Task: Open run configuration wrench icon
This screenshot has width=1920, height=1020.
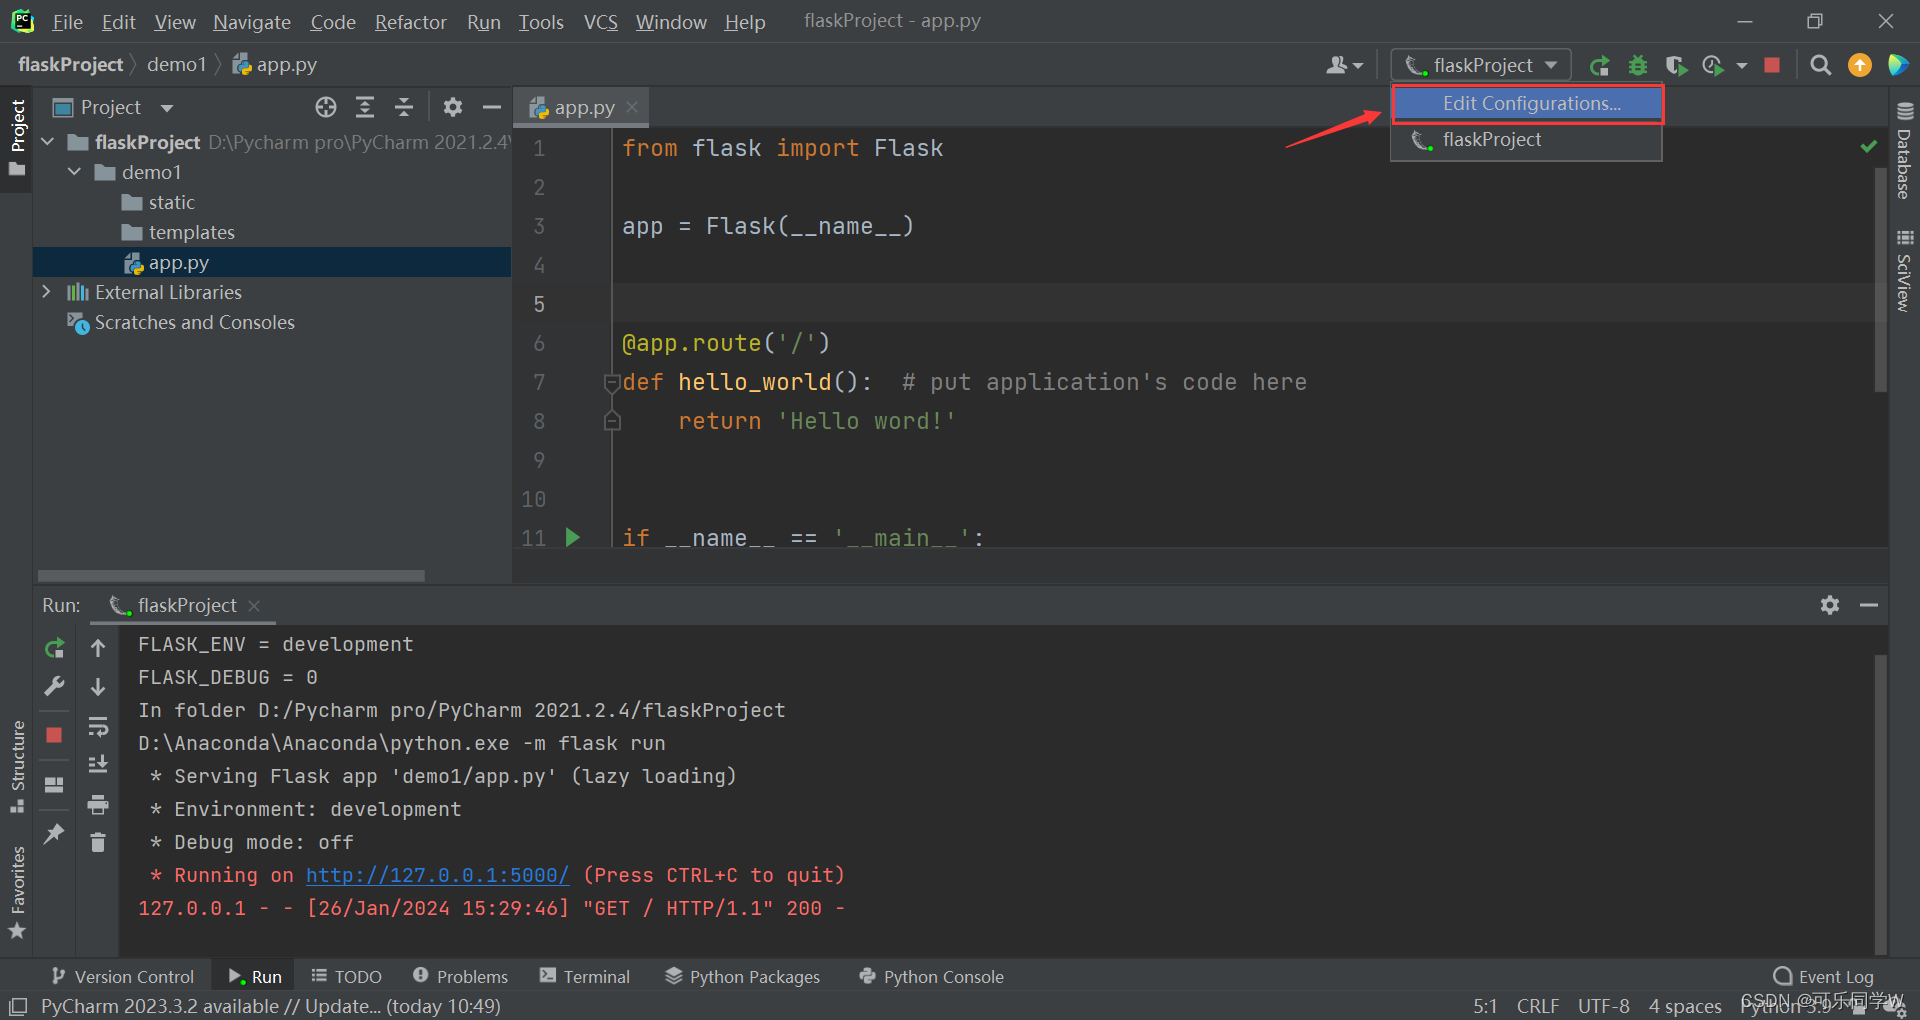Action: point(54,687)
